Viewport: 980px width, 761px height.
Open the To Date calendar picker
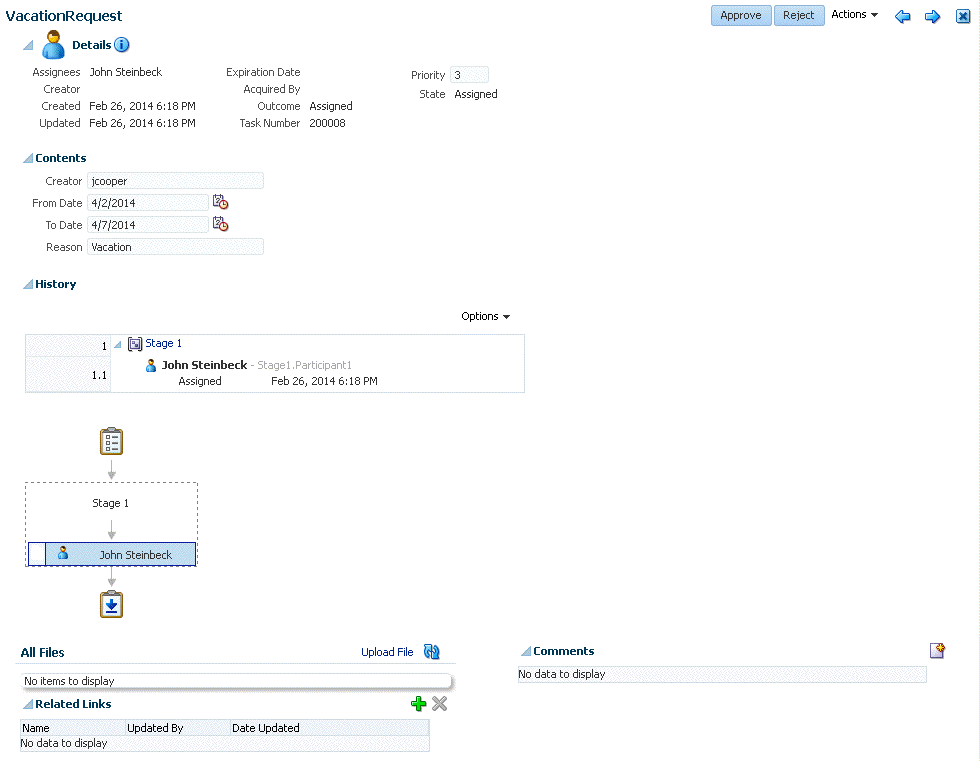pyautogui.click(x=220, y=224)
